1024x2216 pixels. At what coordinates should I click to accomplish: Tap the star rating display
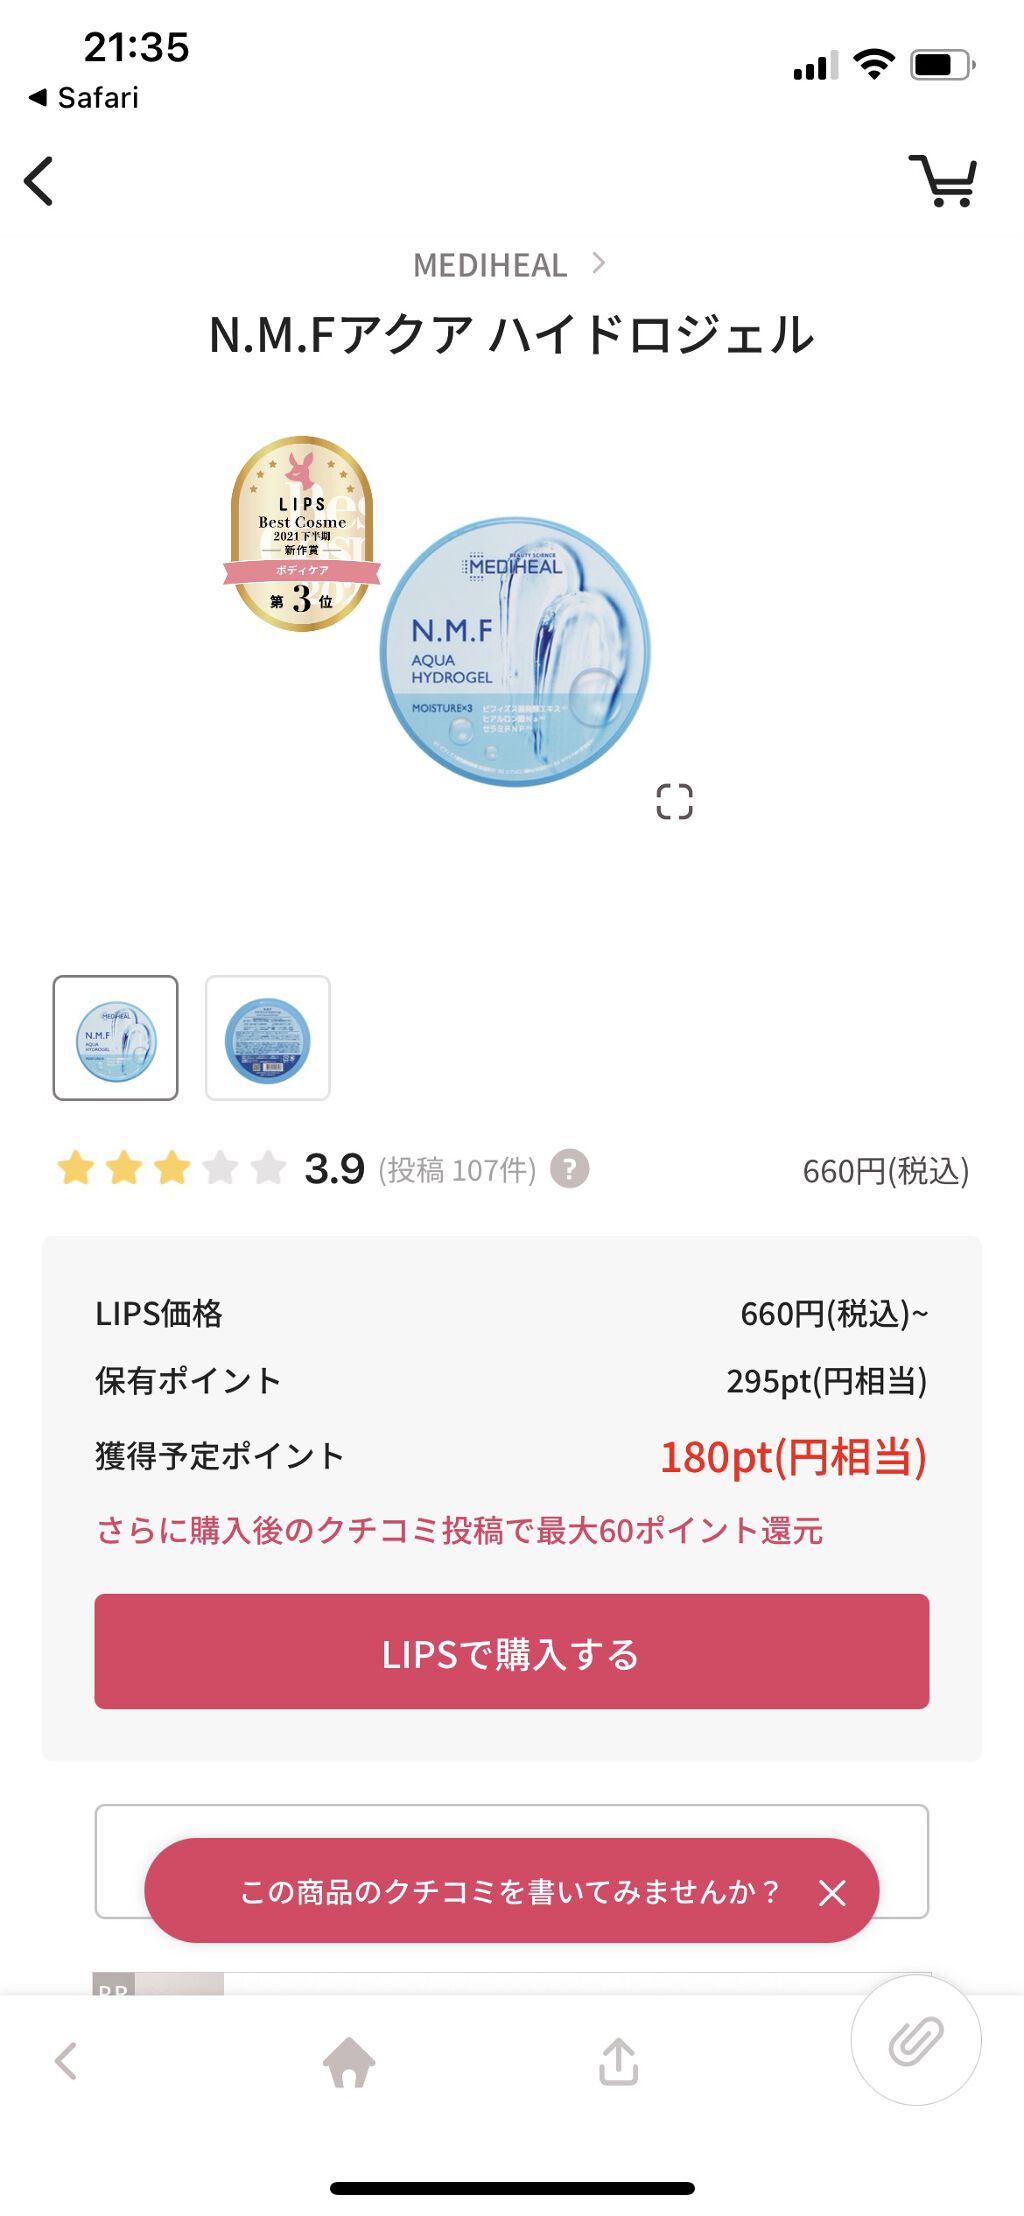coord(172,1168)
